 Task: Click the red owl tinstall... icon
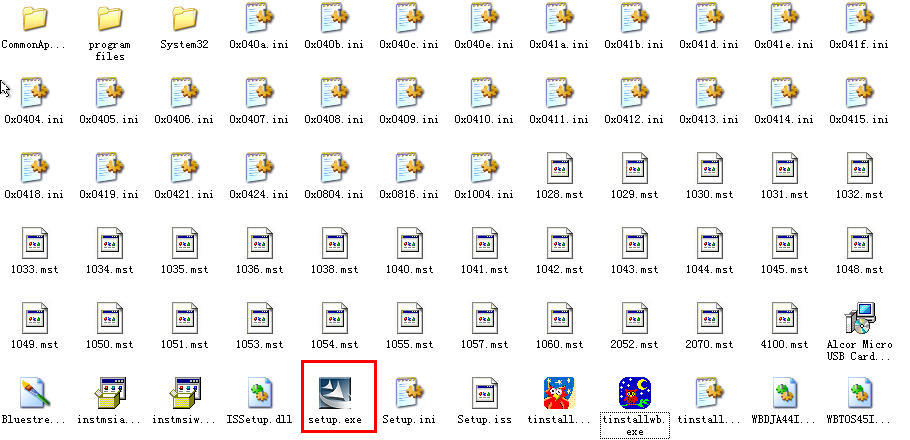tap(559, 393)
